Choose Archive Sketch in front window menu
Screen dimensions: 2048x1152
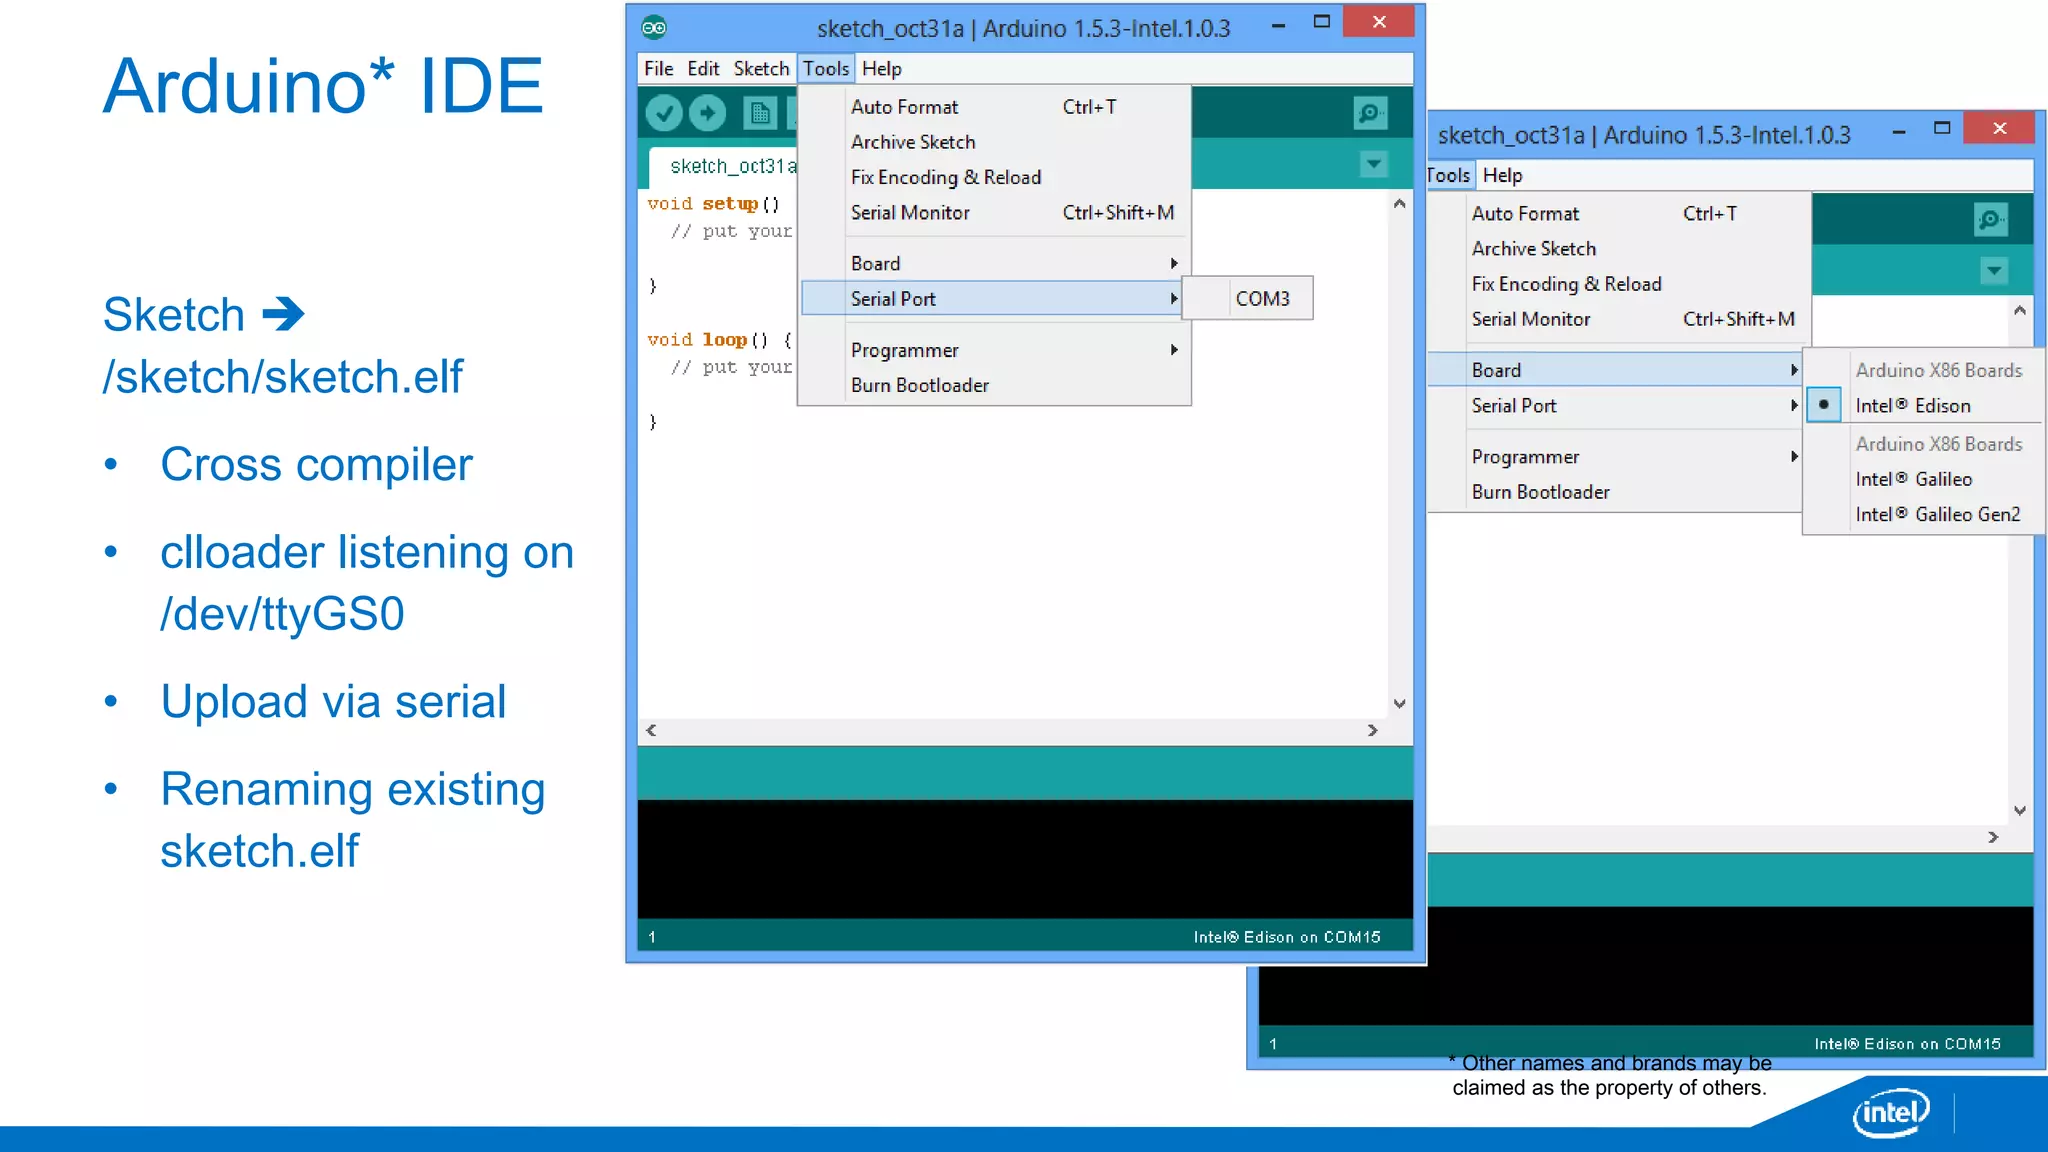pyautogui.click(x=995, y=142)
